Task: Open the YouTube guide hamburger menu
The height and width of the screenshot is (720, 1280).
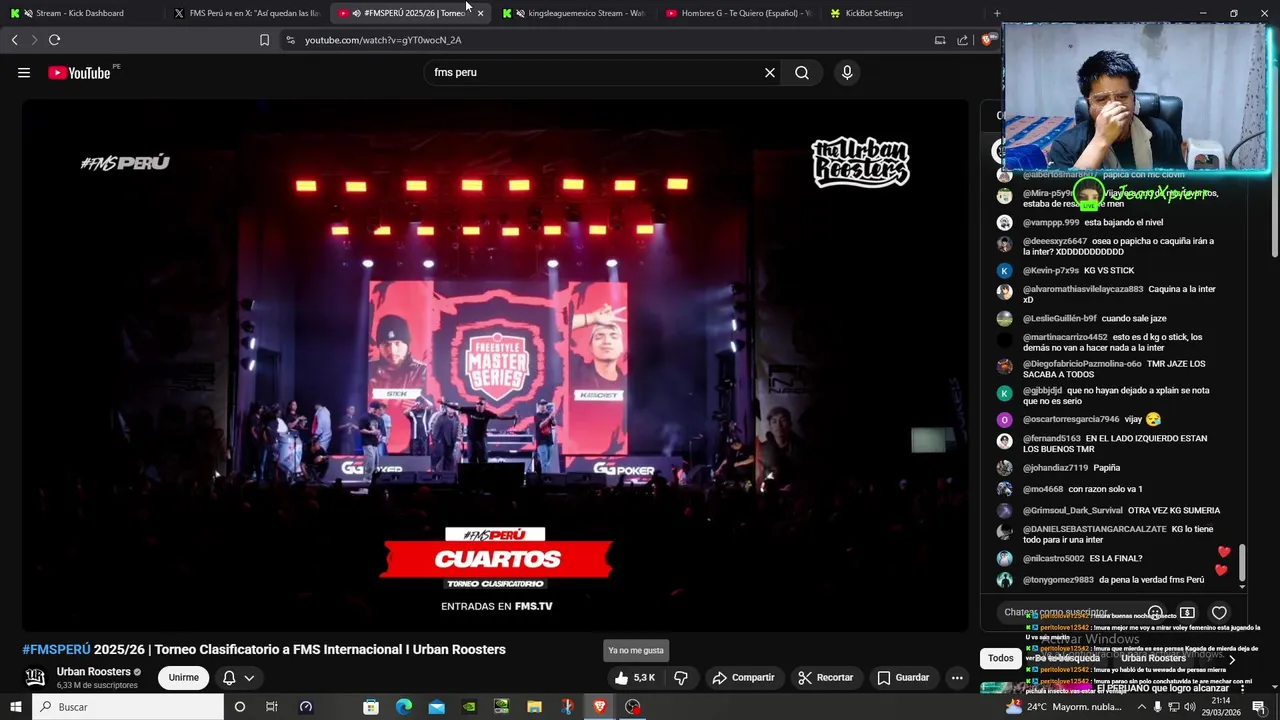Action: coord(24,72)
